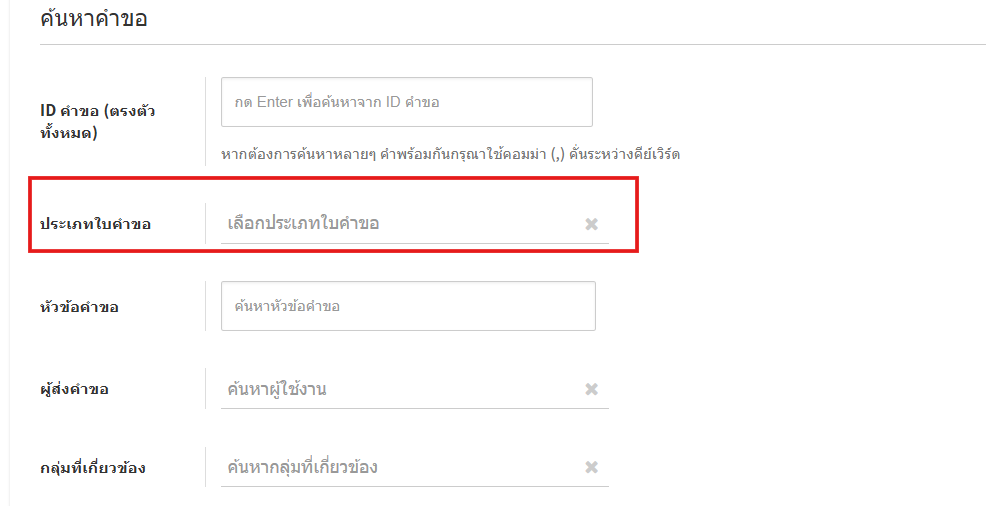
Task: Click the ID คำขอ (ตรงตัวทั้งหมด) field label
Action: pyautogui.click(x=97, y=120)
